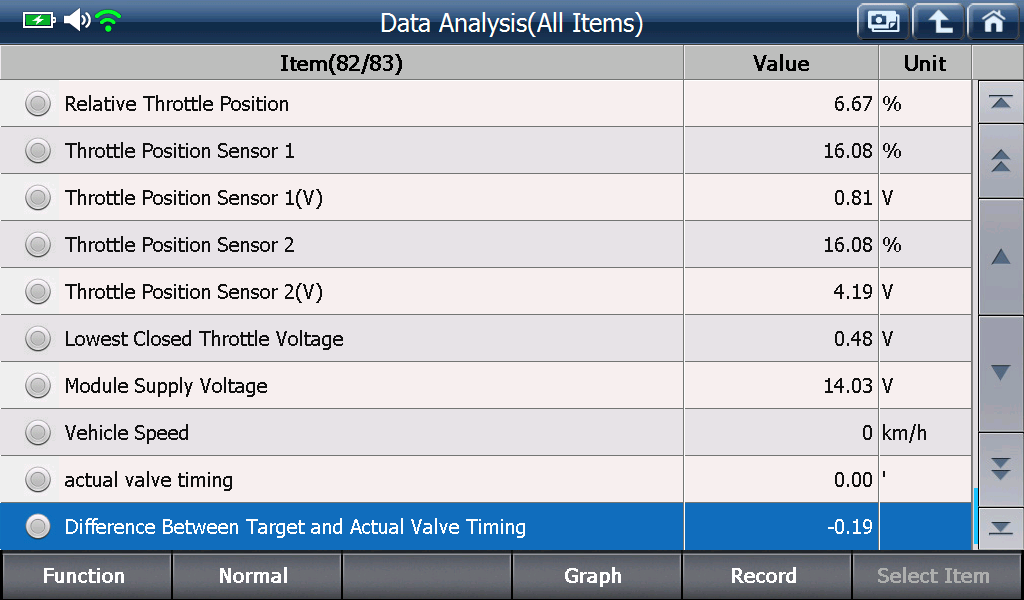Click the screenshot capture icon
The image size is (1024, 600).
883,22
